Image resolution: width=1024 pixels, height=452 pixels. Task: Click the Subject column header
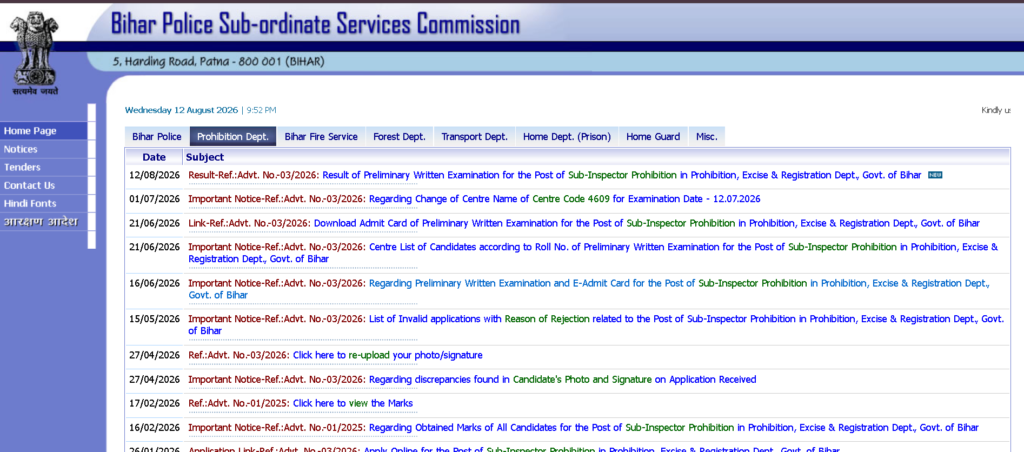pos(205,157)
